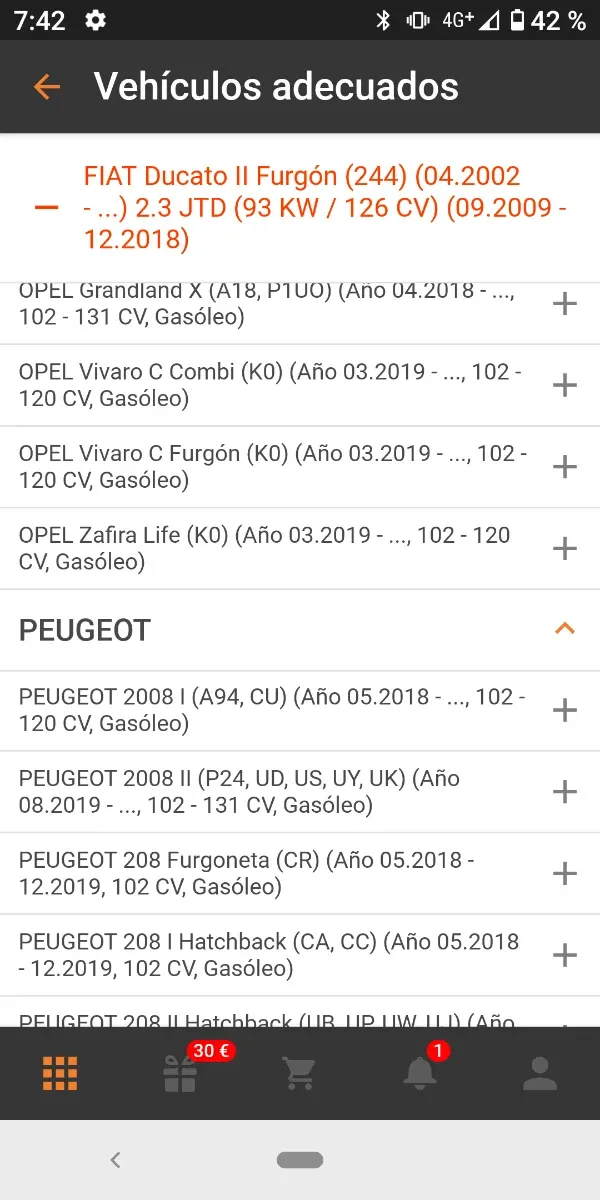Open FIAT Ducato II Furgón 2.3 JTD link
Image resolution: width=600 pixels, height=1200 pixels.
coord(300,207)
